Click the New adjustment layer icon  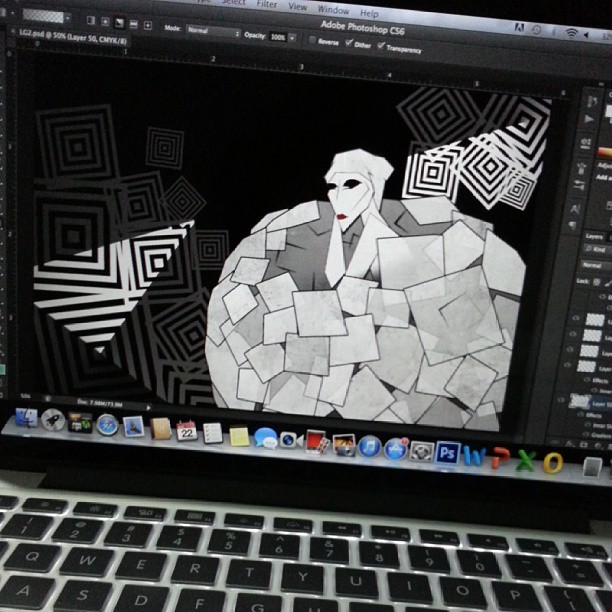pyautogui.click(x=598, y=446)
